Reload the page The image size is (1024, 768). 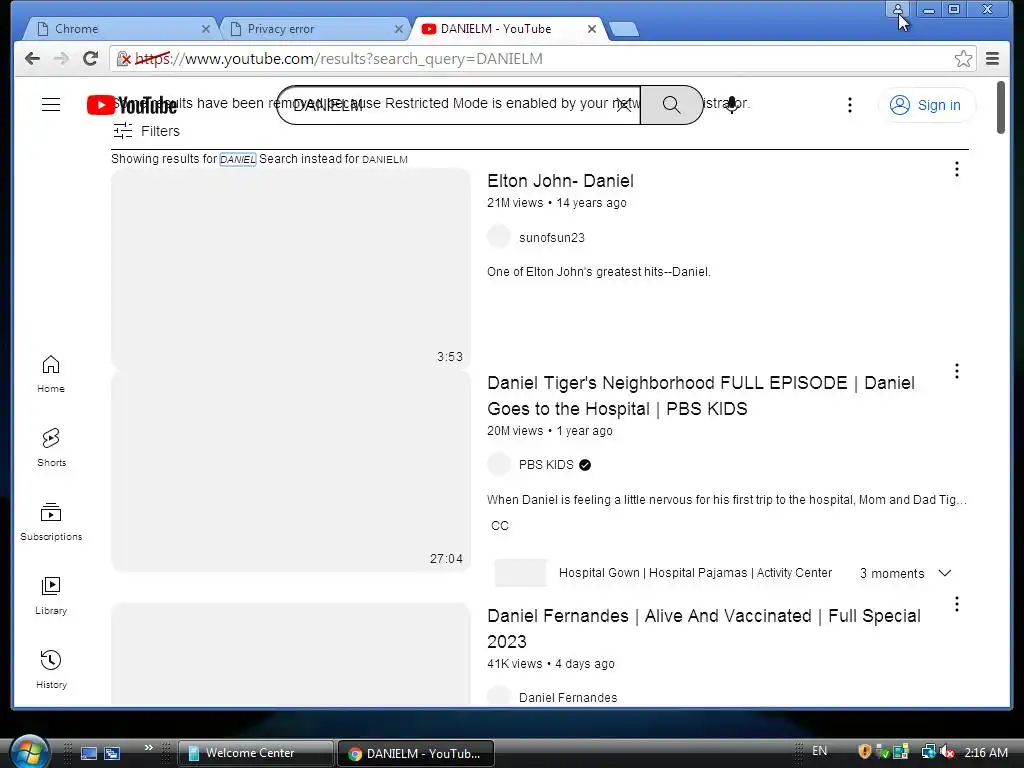(x=90, y=59)
